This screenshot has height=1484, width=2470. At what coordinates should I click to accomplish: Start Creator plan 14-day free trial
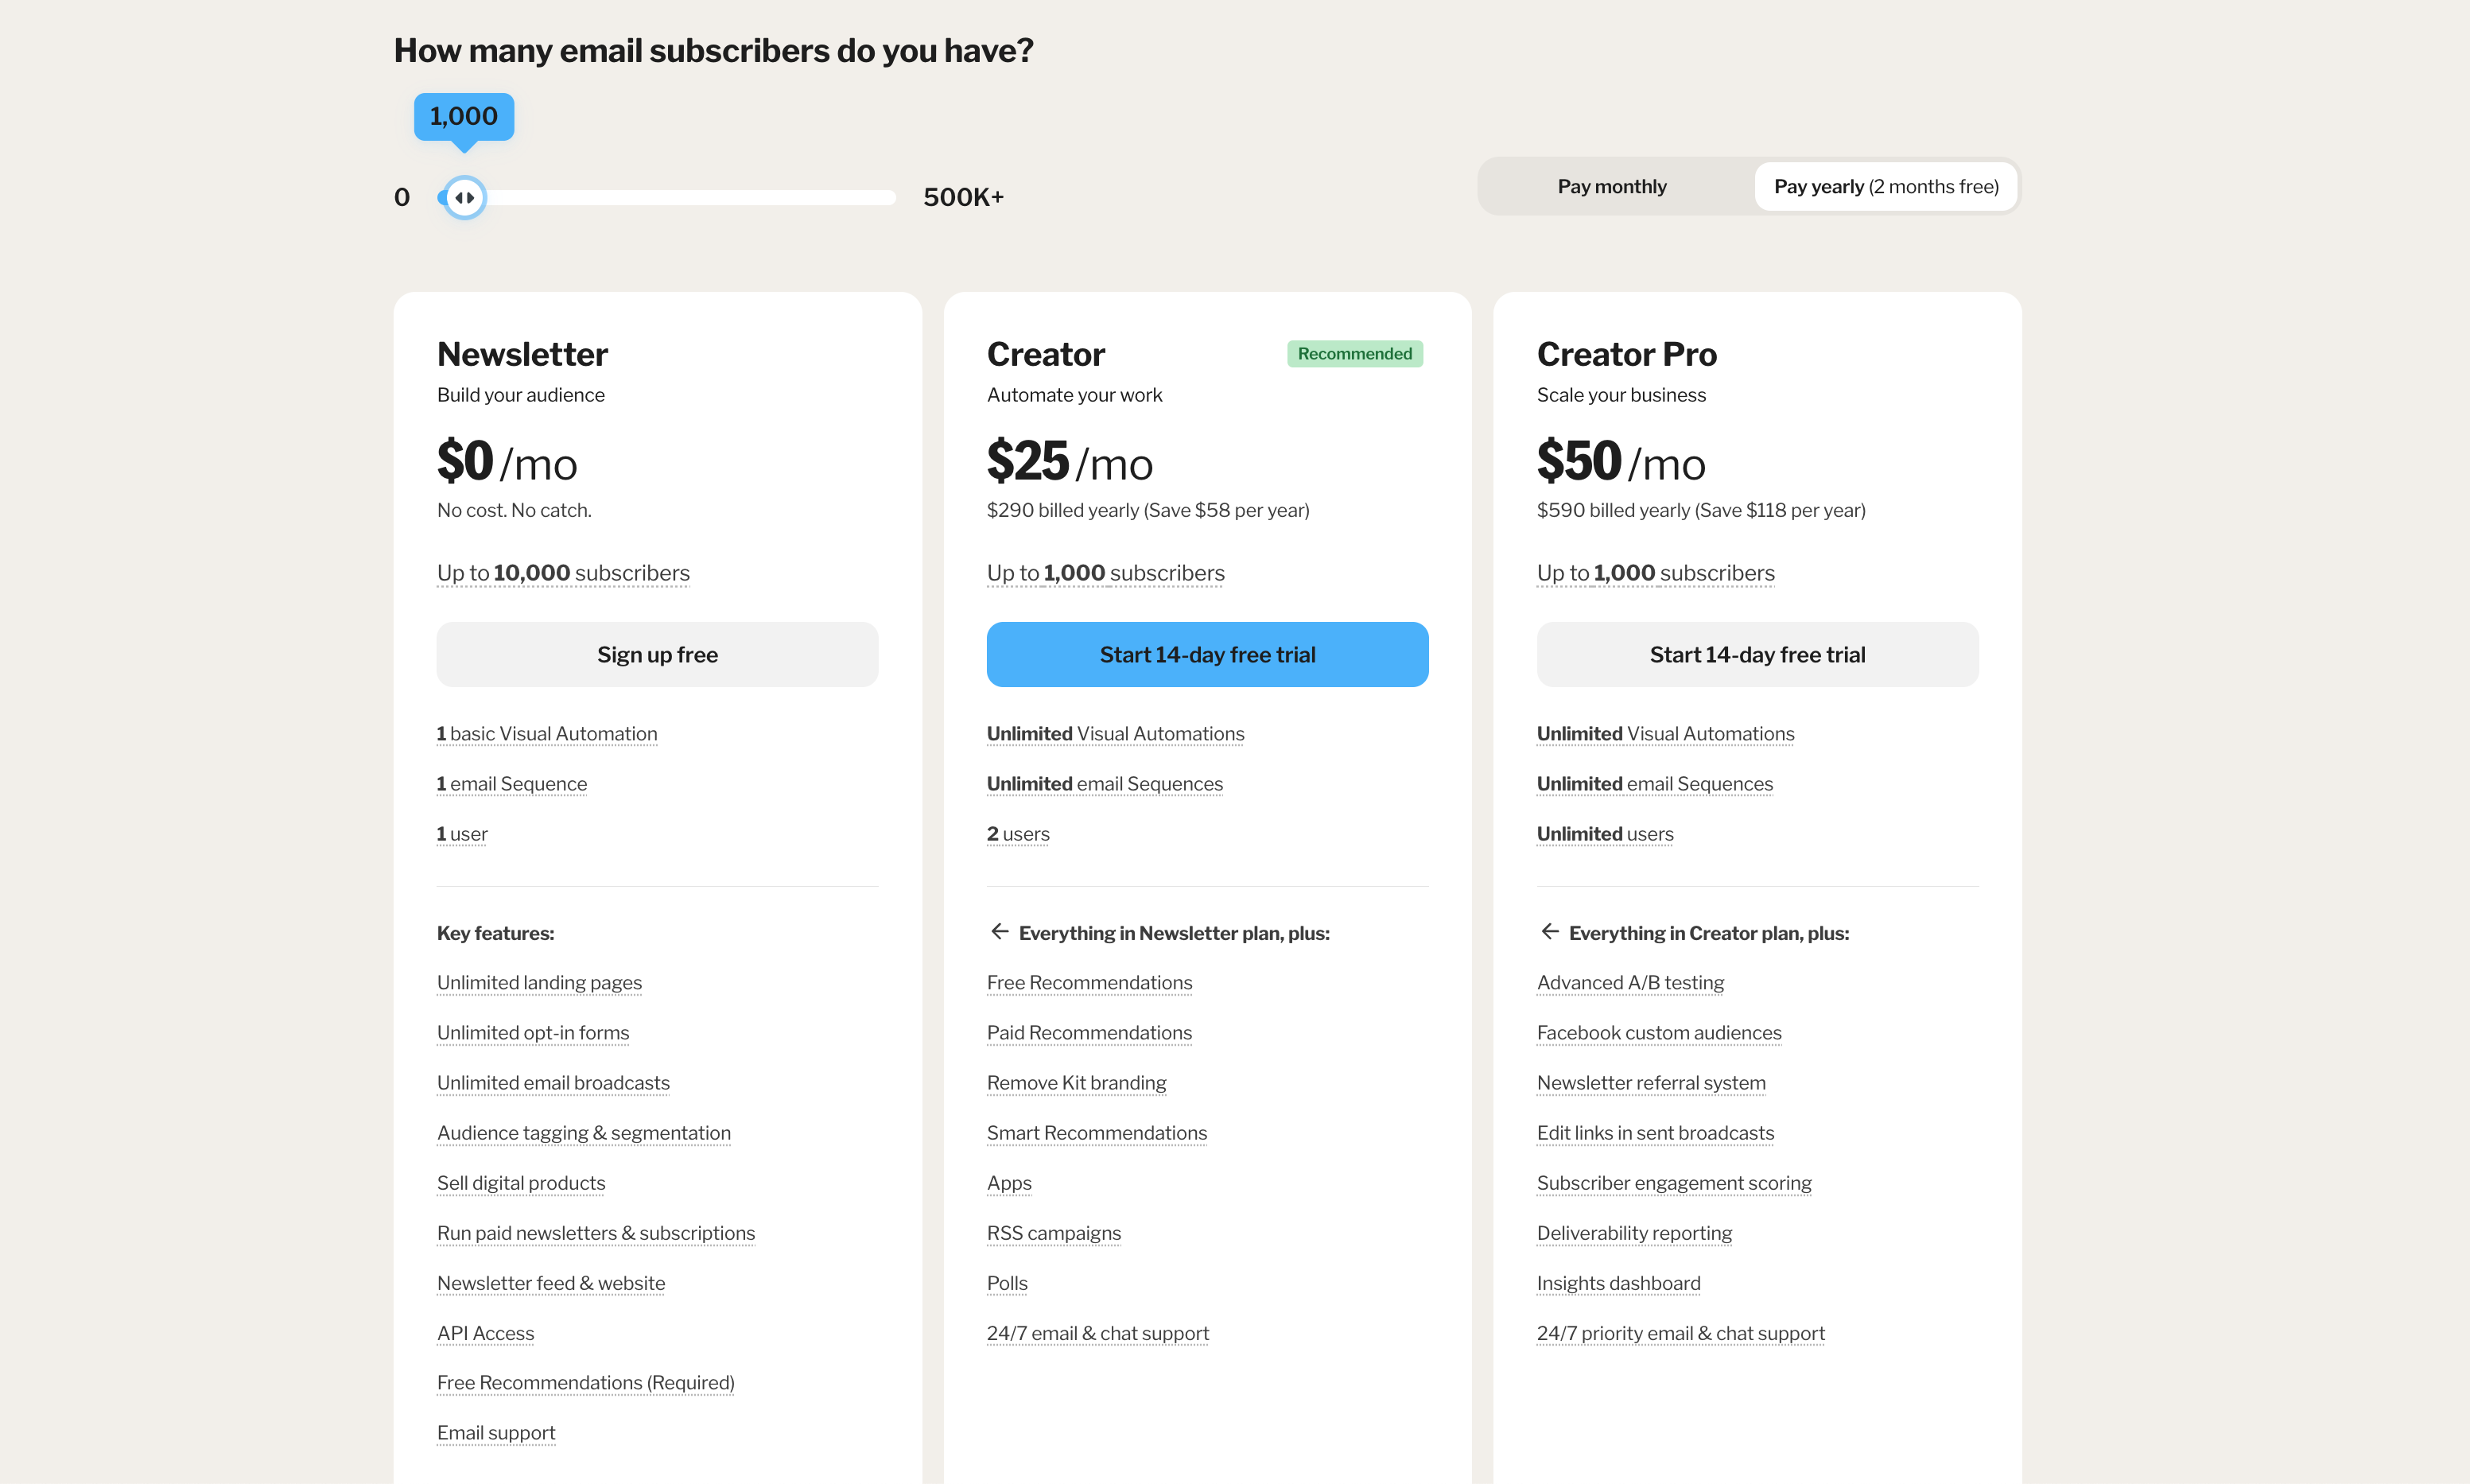(x=1207, y=655)
